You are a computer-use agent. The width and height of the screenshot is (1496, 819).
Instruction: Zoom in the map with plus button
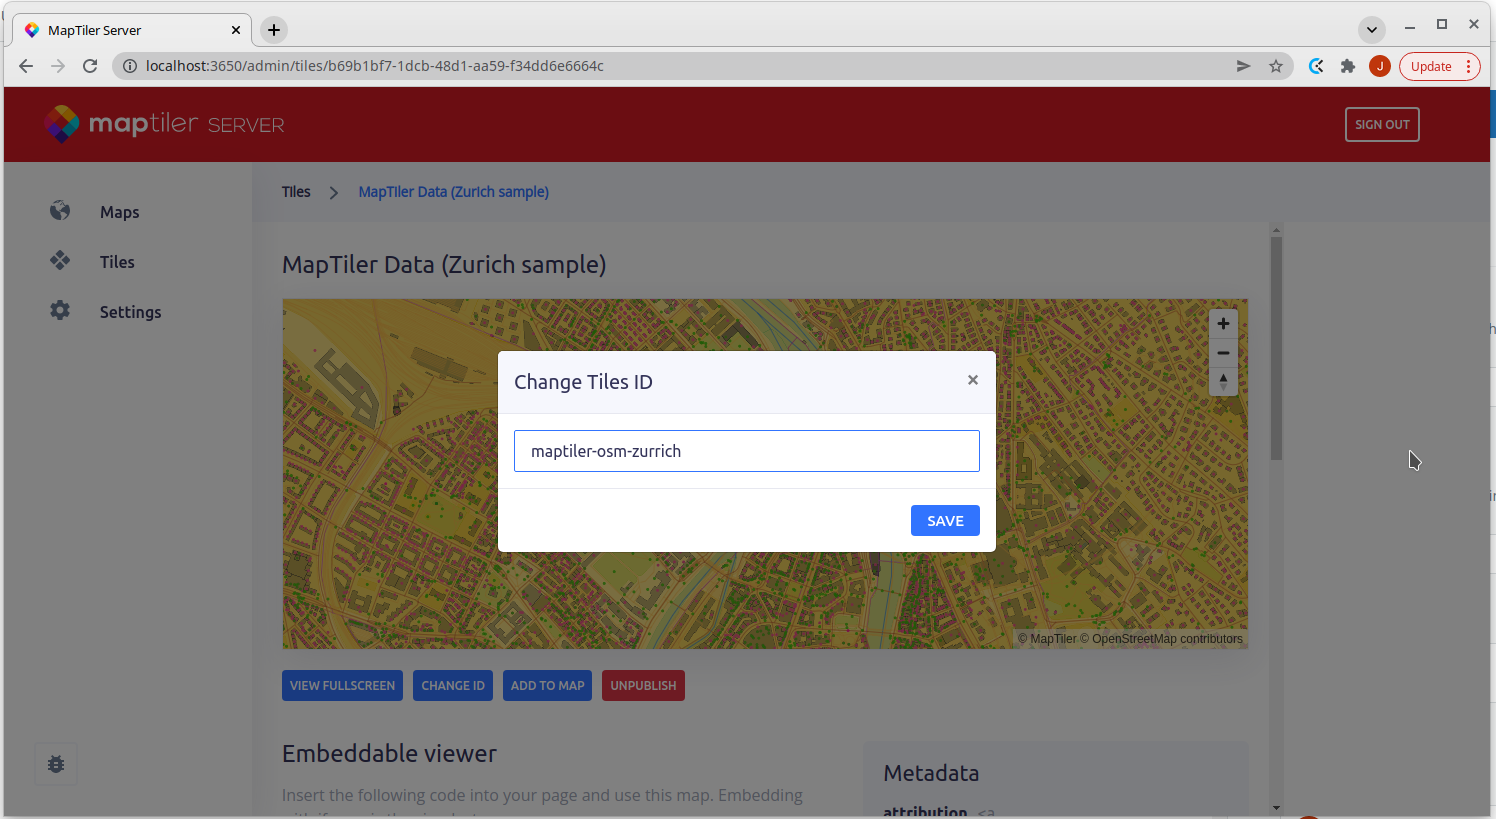point(1223,324)
